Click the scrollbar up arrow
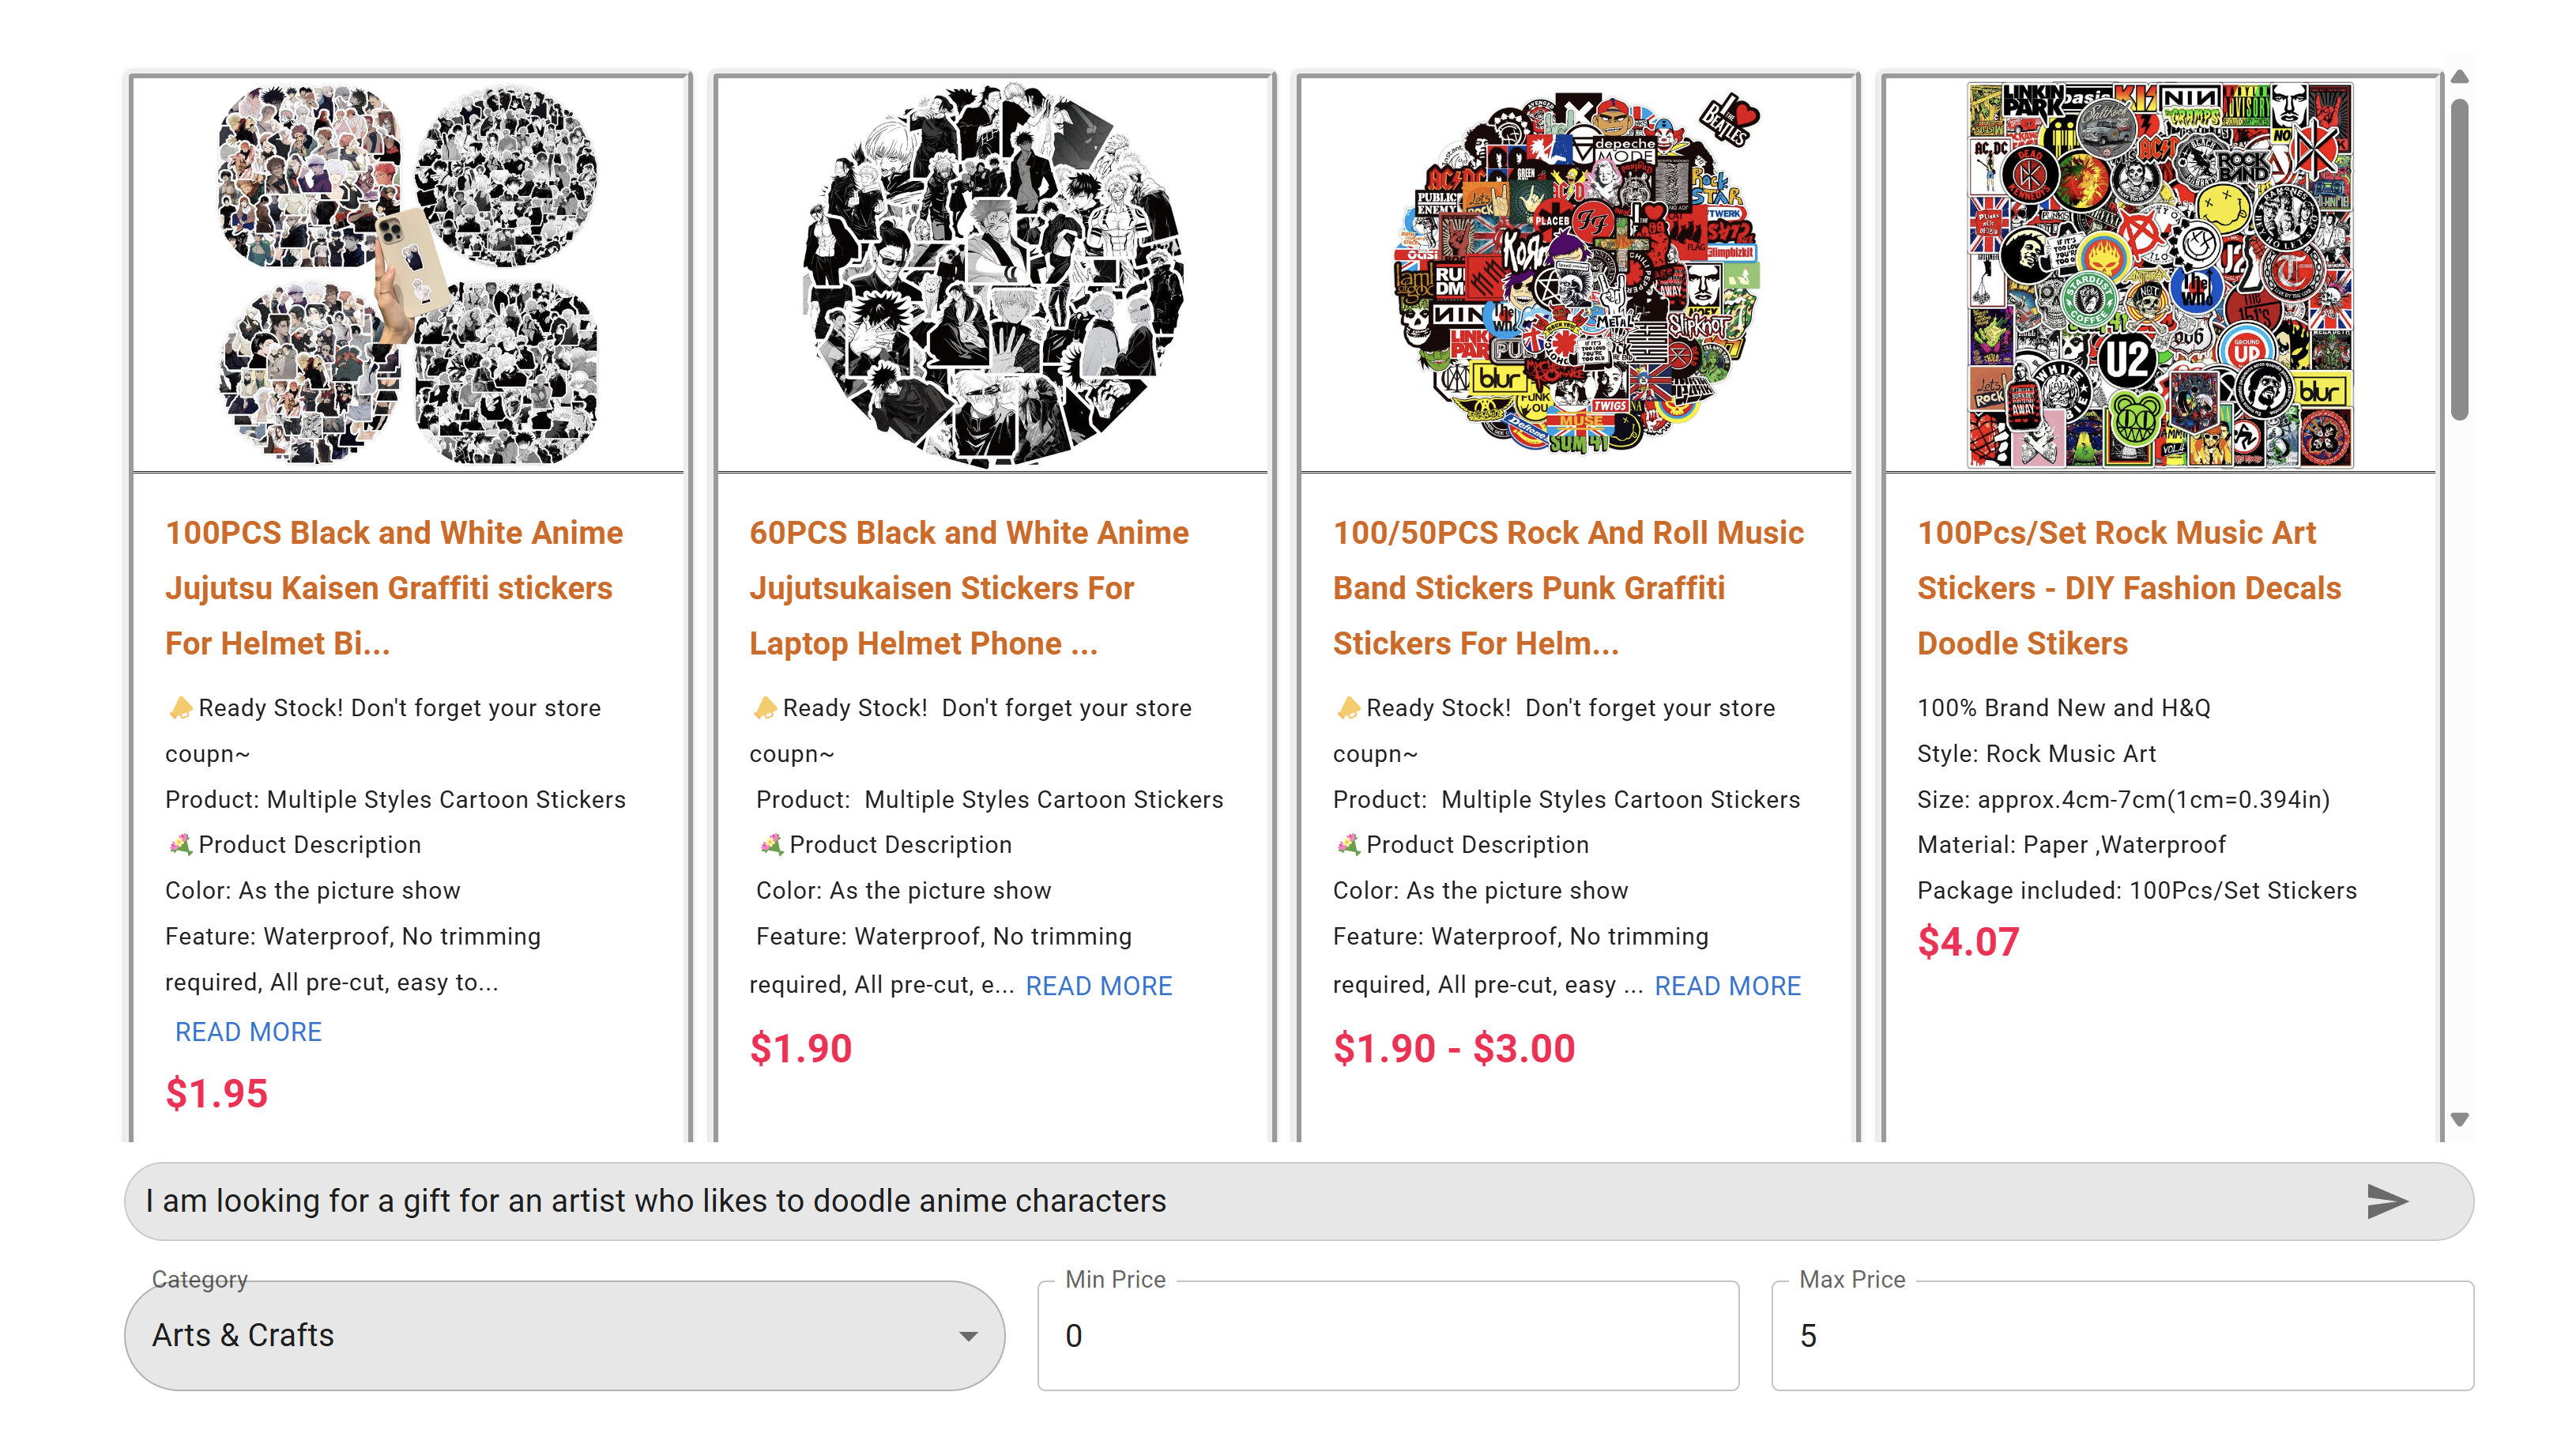 point(2460,77)
